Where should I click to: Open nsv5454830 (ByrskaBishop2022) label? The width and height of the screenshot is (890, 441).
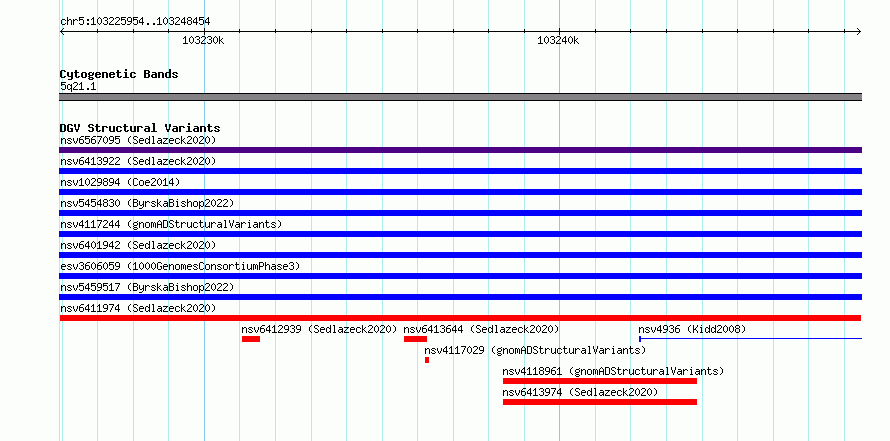click(x=147, y=203)
